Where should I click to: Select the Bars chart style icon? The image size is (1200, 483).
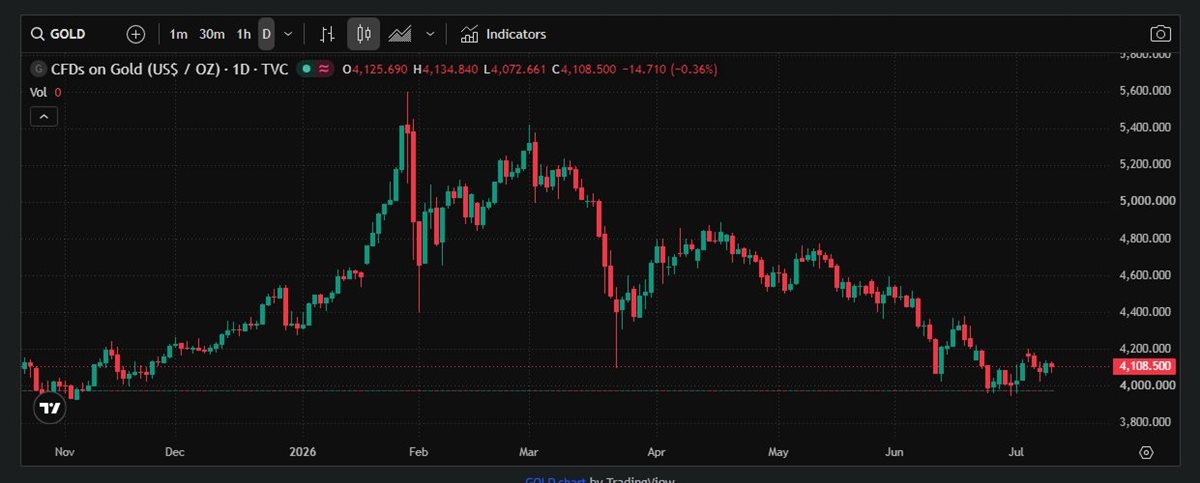click(327, 34)
